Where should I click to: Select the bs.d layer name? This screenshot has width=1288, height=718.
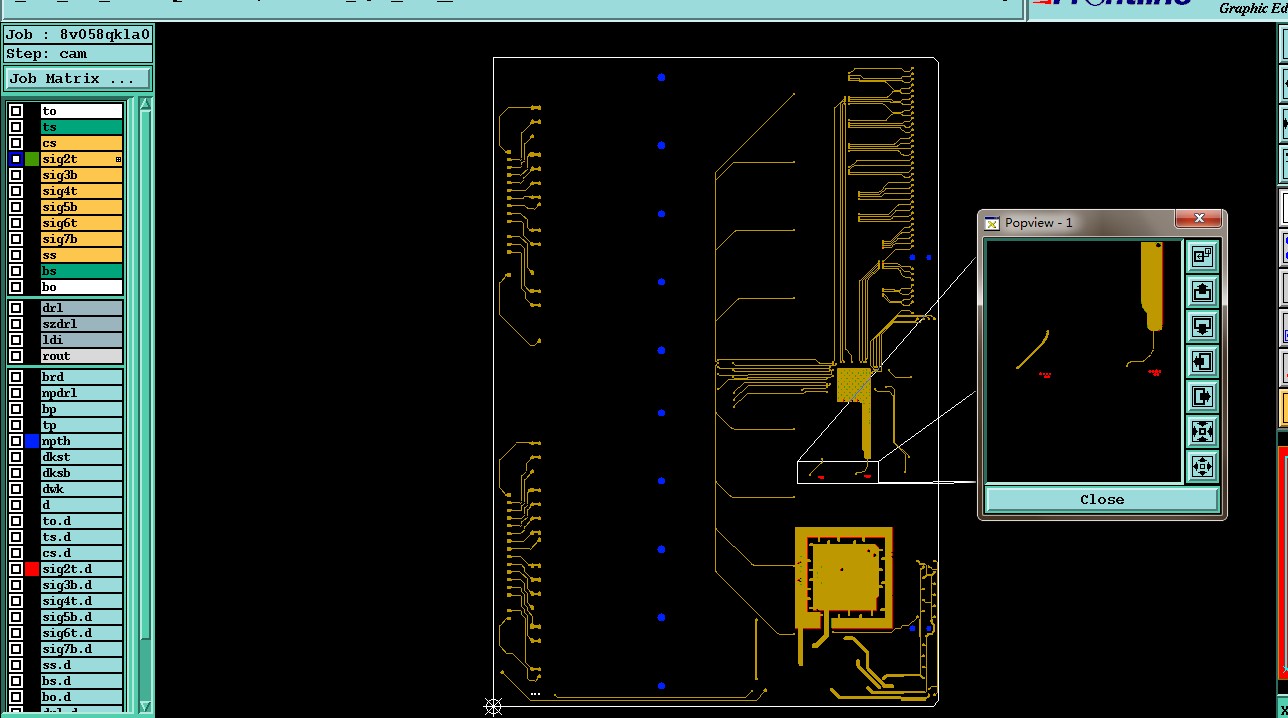click(82, 681)
